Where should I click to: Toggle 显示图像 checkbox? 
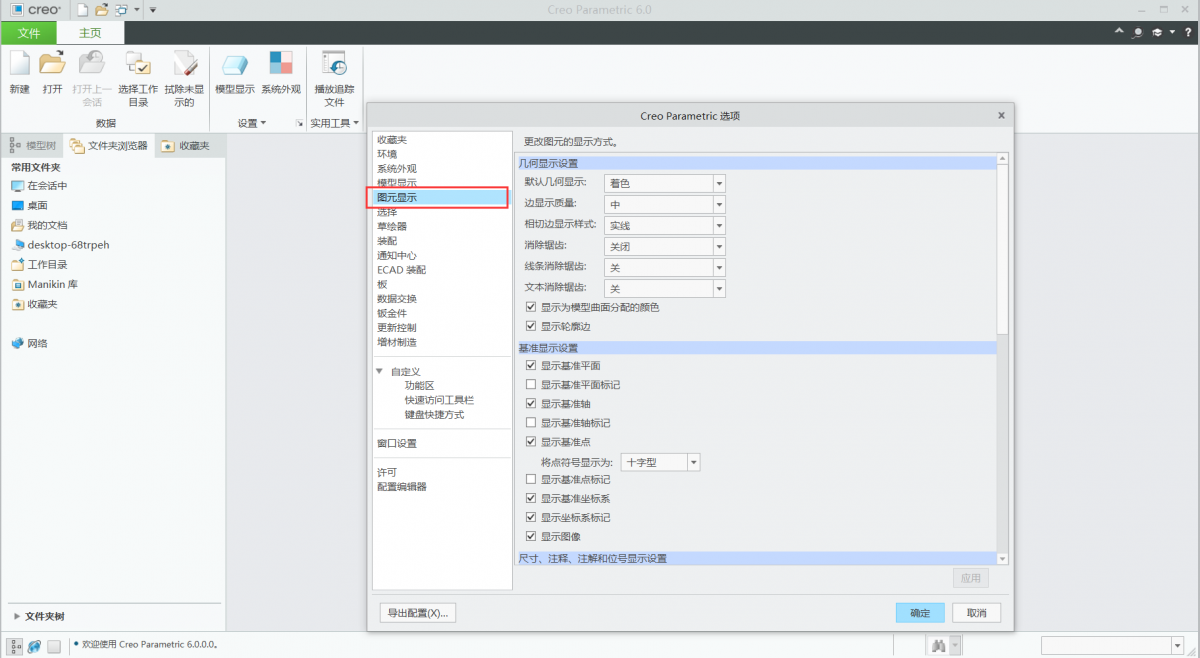pyautogui.click(x=531, y=537)
